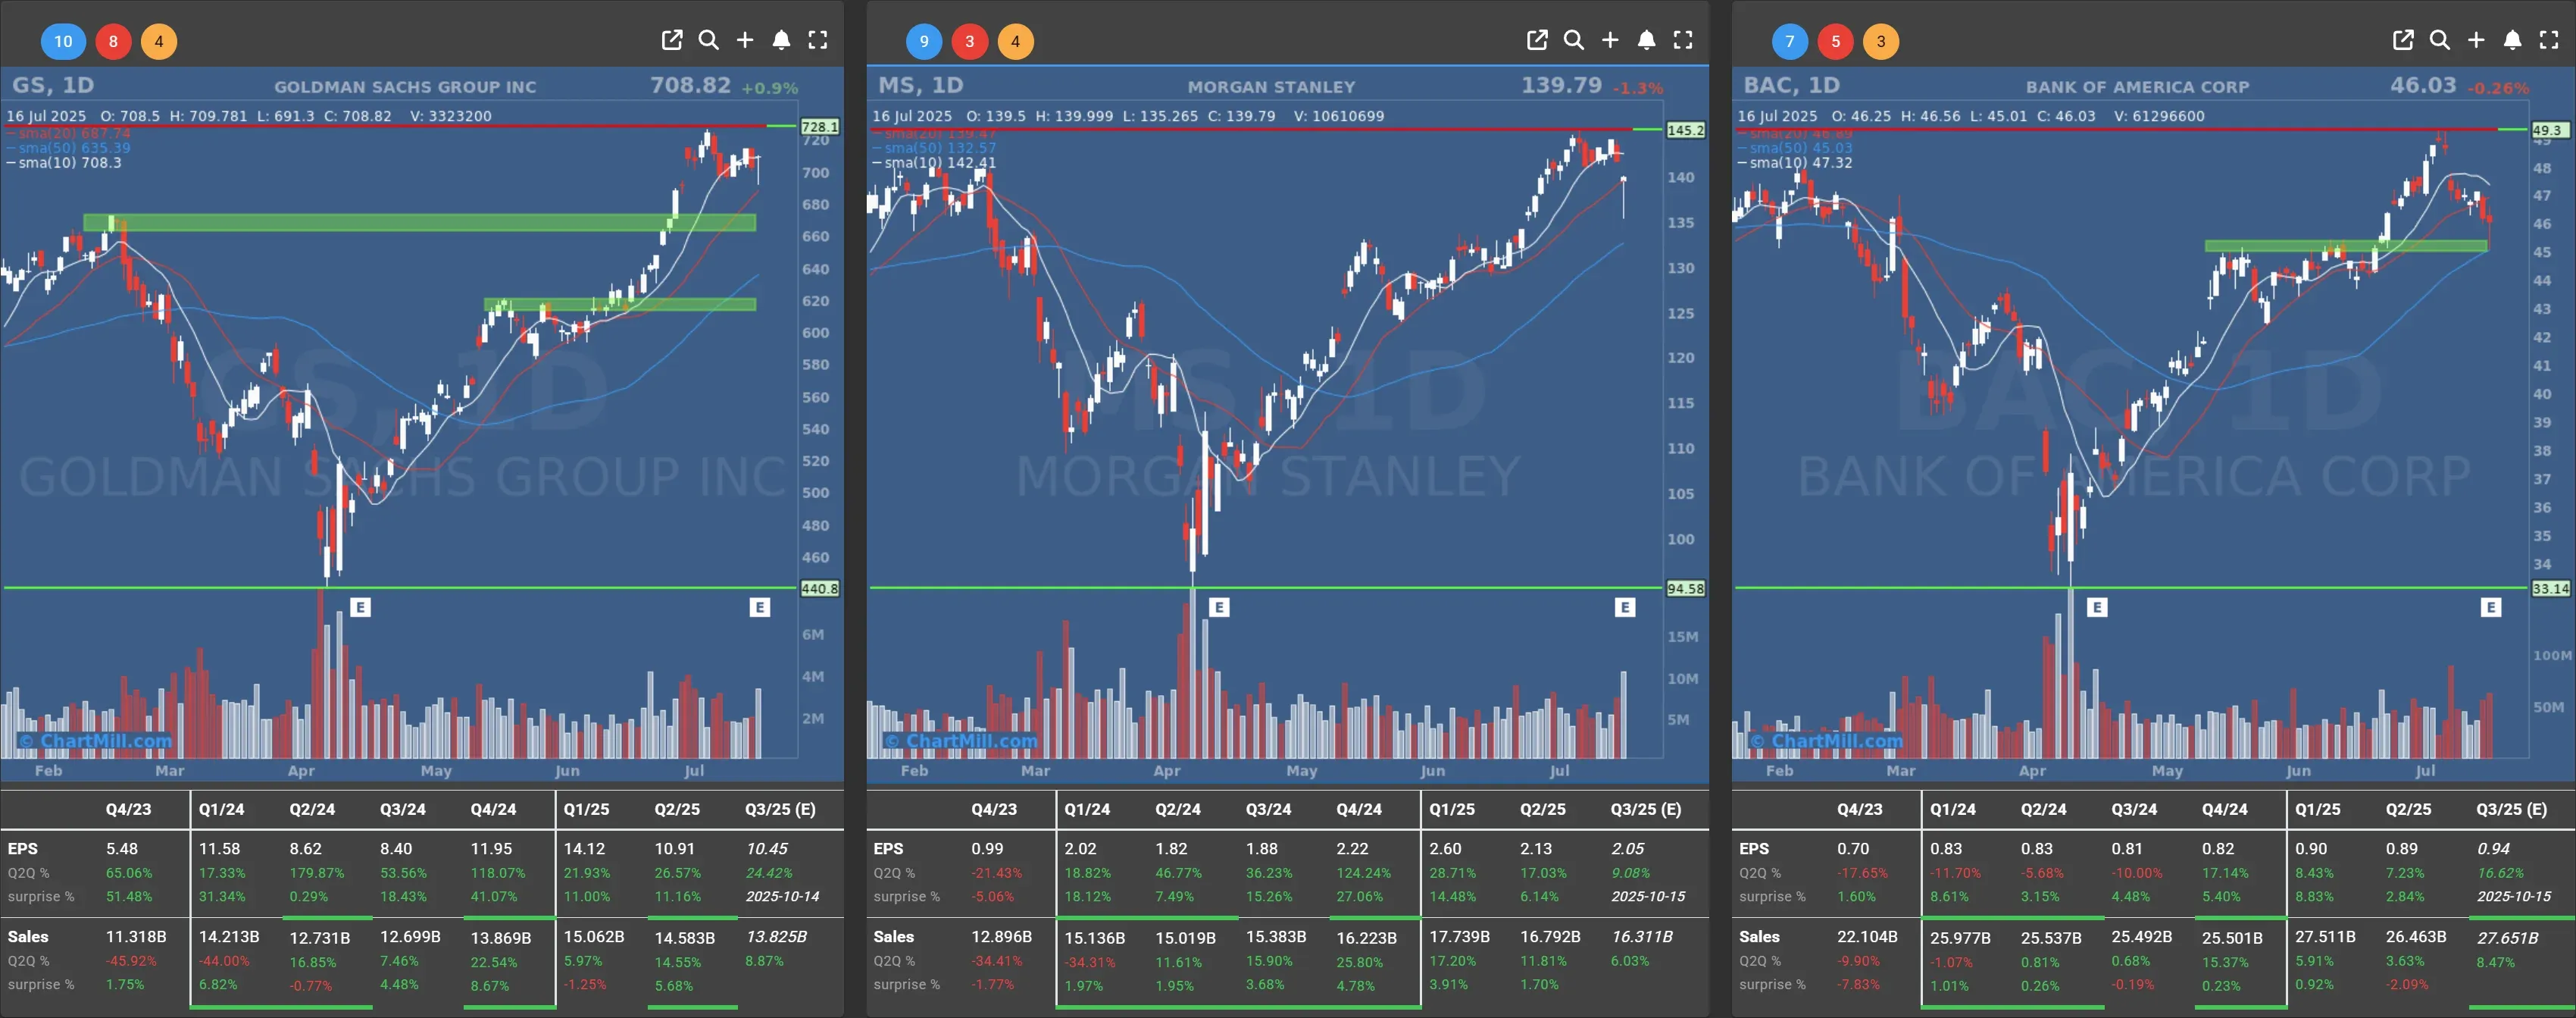This screenshot has height=1018, width=2576.
Task: Click April earnings E marker on MS chart
Action: (1219, 607)
